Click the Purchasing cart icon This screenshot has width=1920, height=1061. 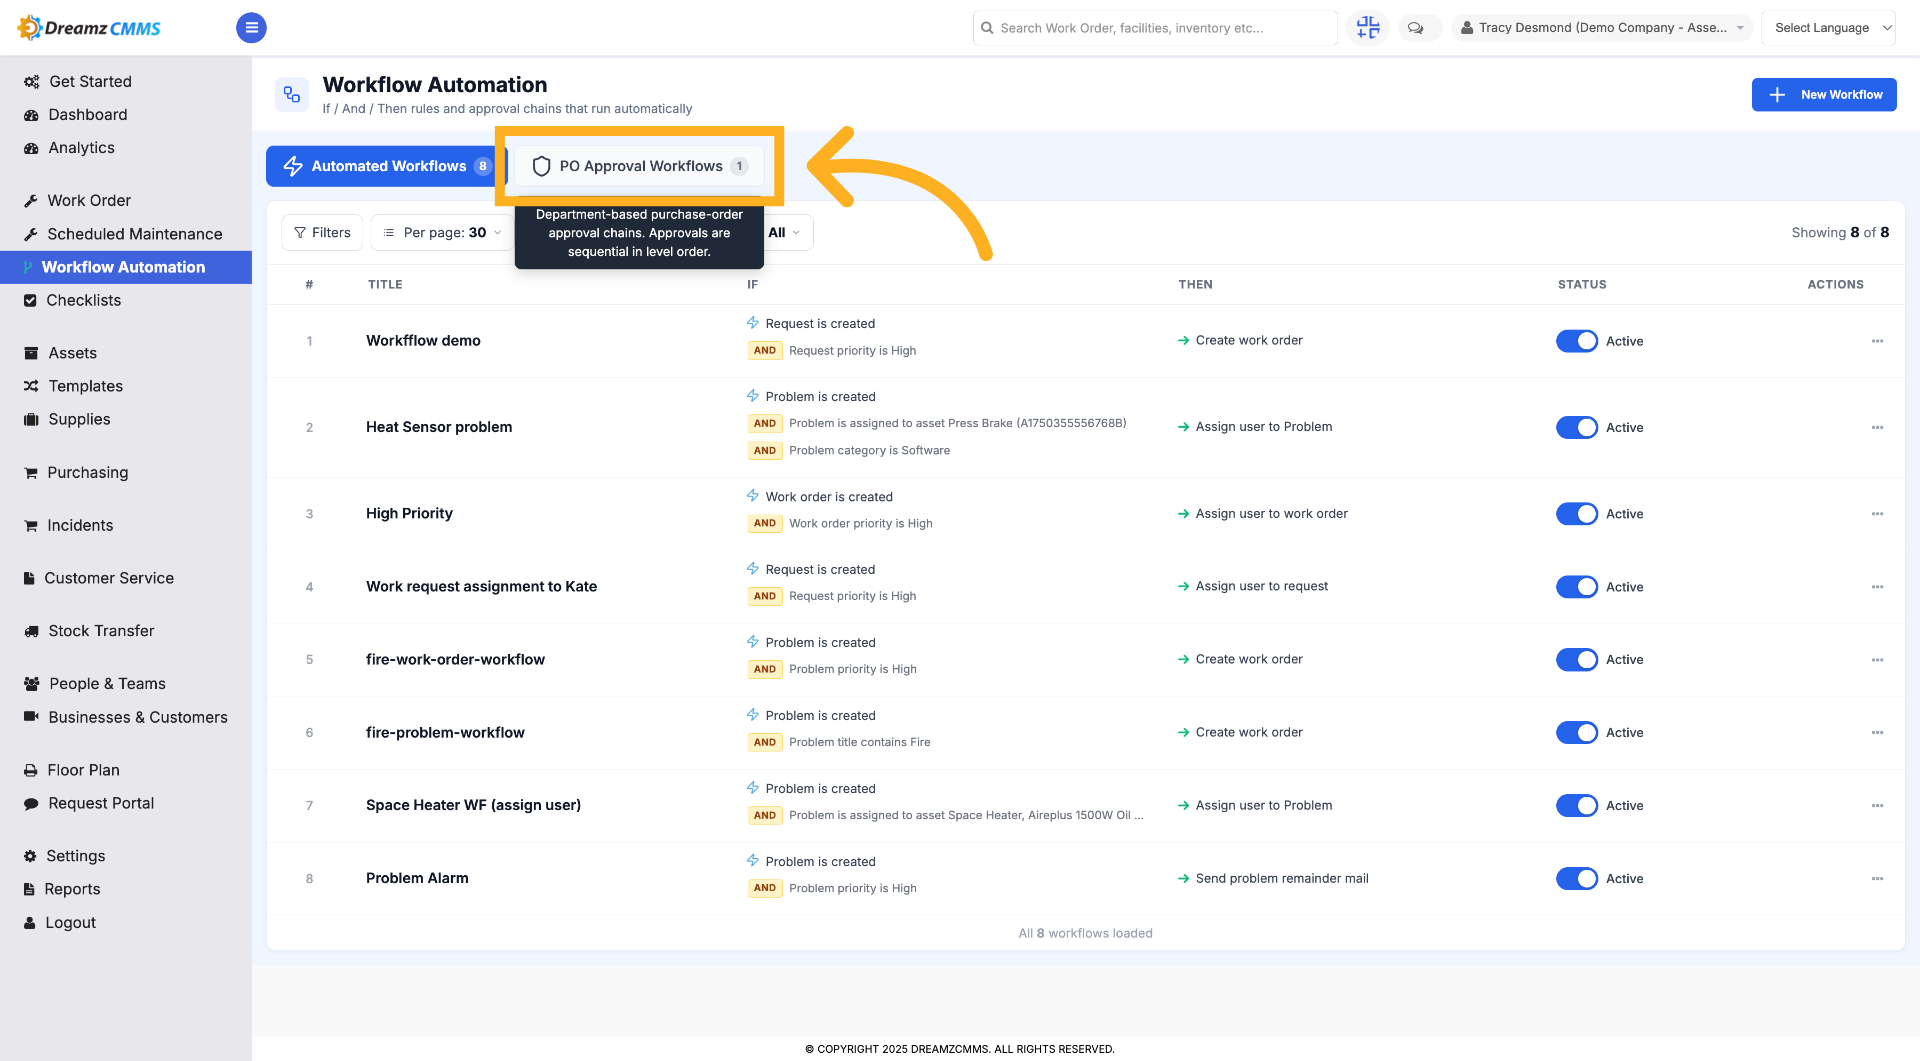click(x=31, y=473)
